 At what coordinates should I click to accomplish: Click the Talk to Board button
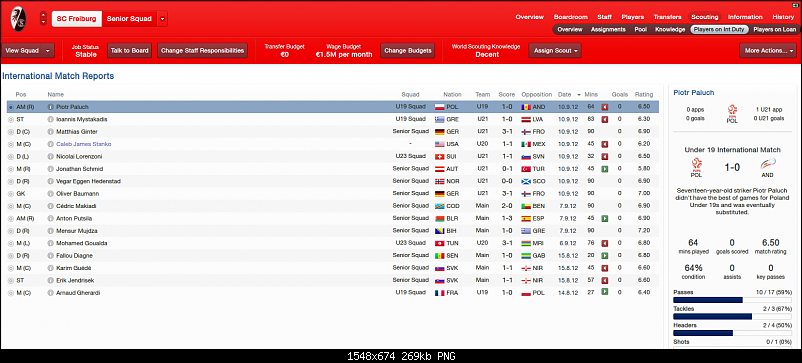[x=129, y=51]
